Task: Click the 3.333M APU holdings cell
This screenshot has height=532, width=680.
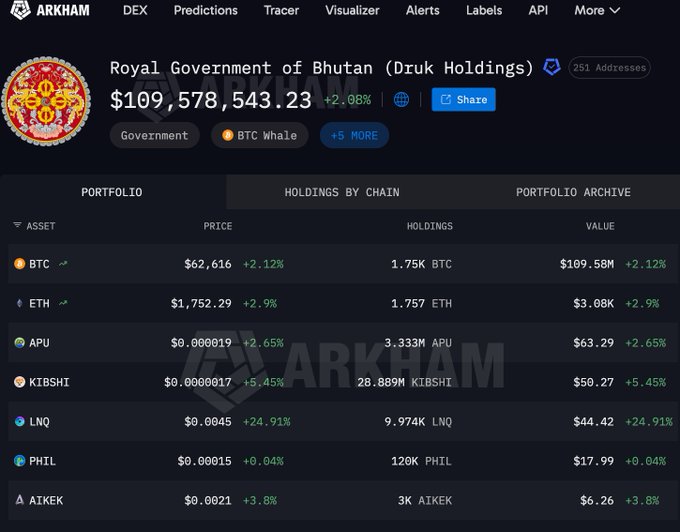Action: tap(418, 343)
